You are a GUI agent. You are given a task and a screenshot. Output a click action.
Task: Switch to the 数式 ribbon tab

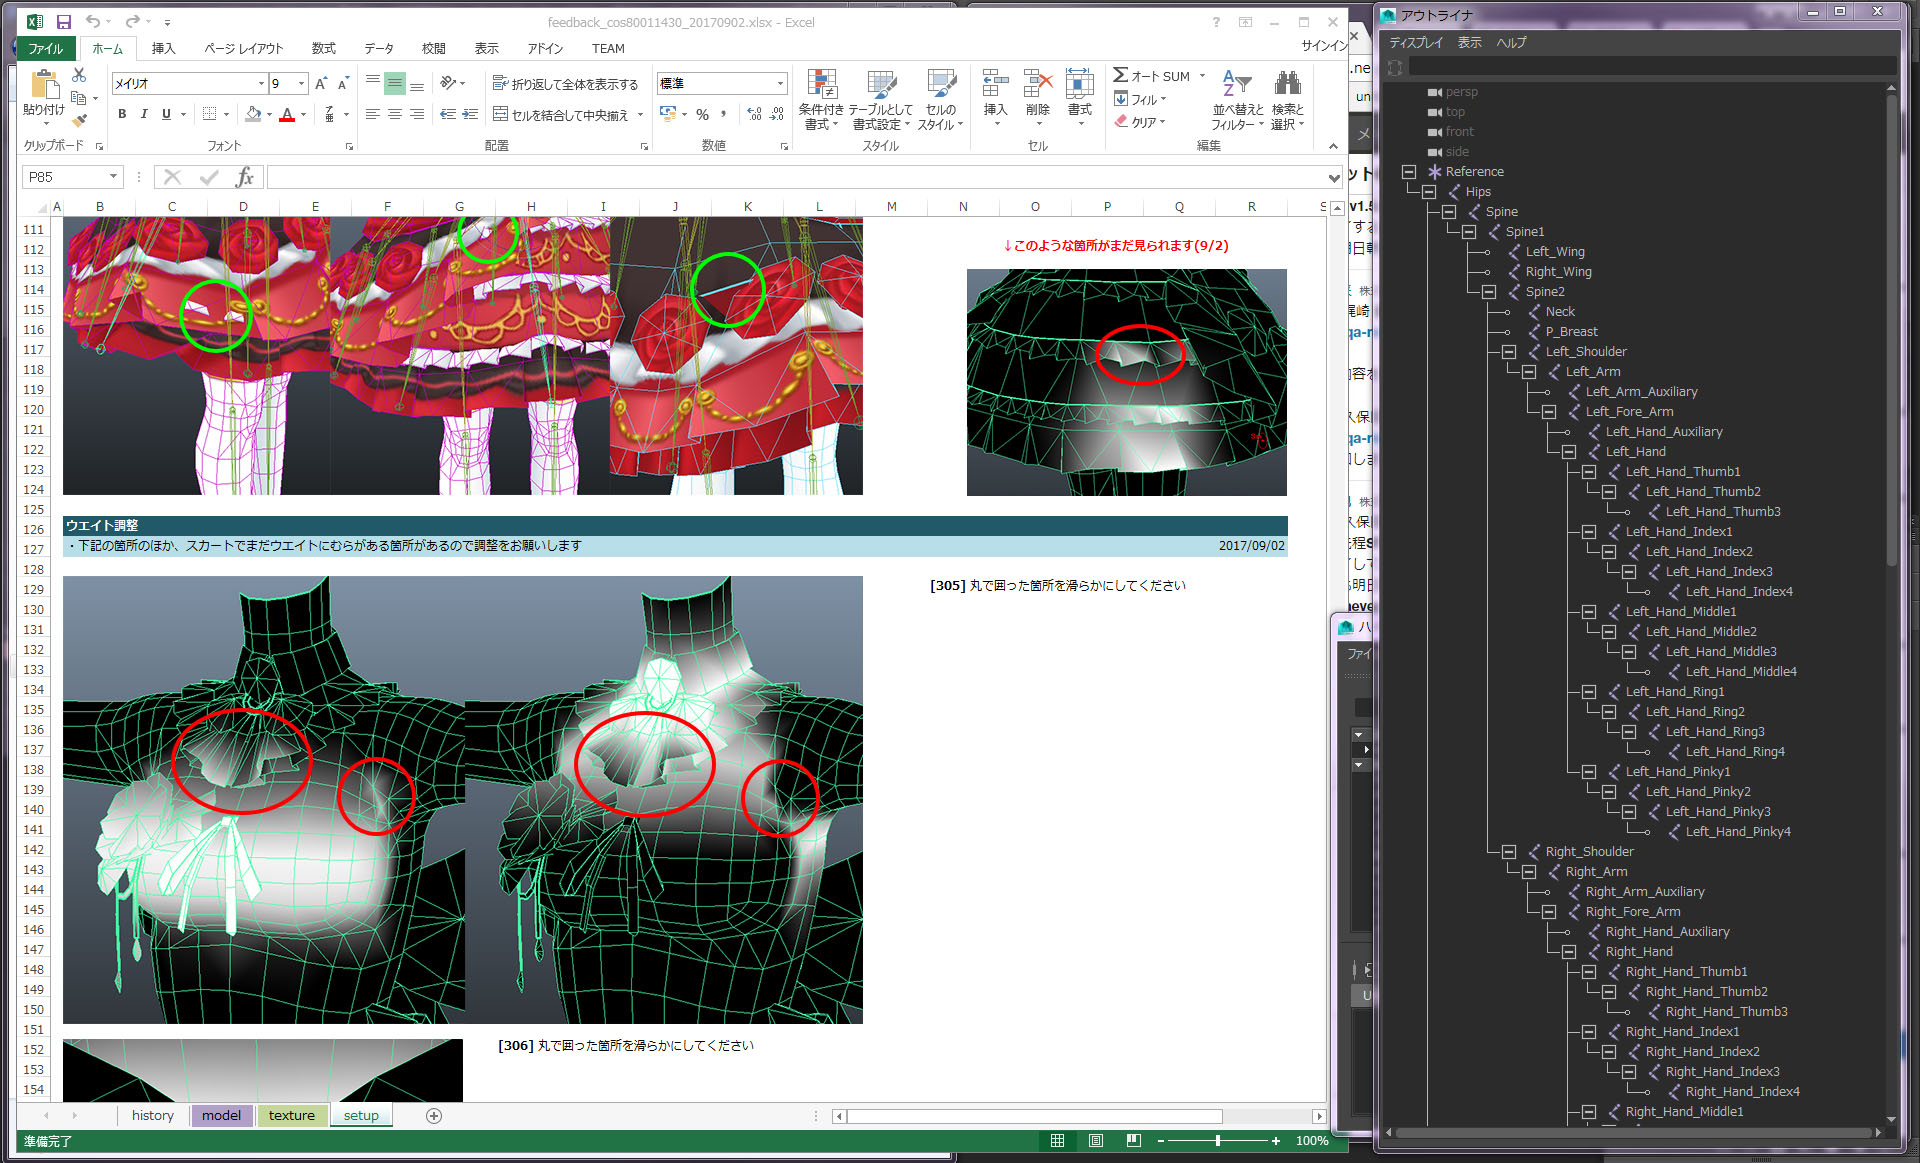pos(323,48)
